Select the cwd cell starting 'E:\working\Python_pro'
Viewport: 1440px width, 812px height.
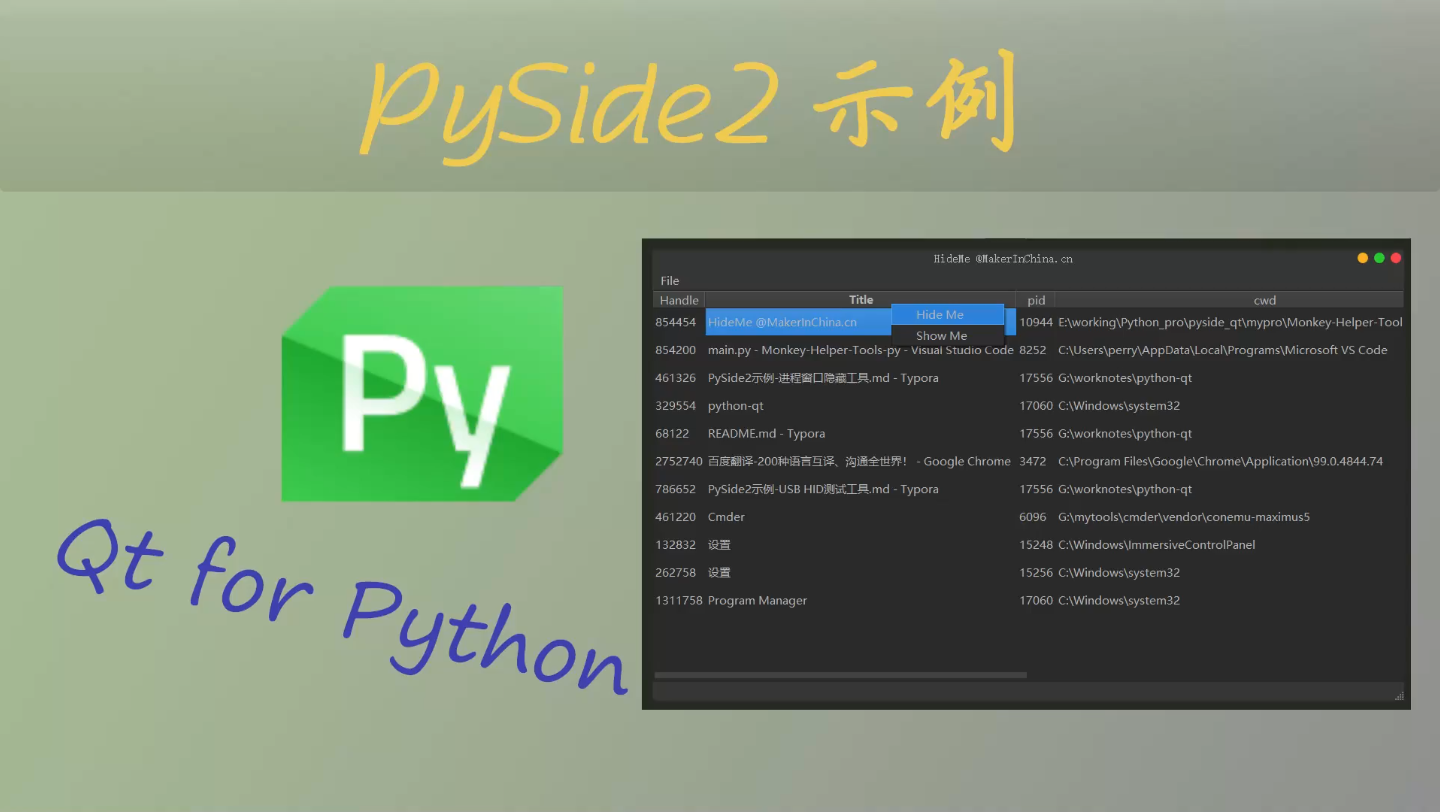coord(1229,322)
